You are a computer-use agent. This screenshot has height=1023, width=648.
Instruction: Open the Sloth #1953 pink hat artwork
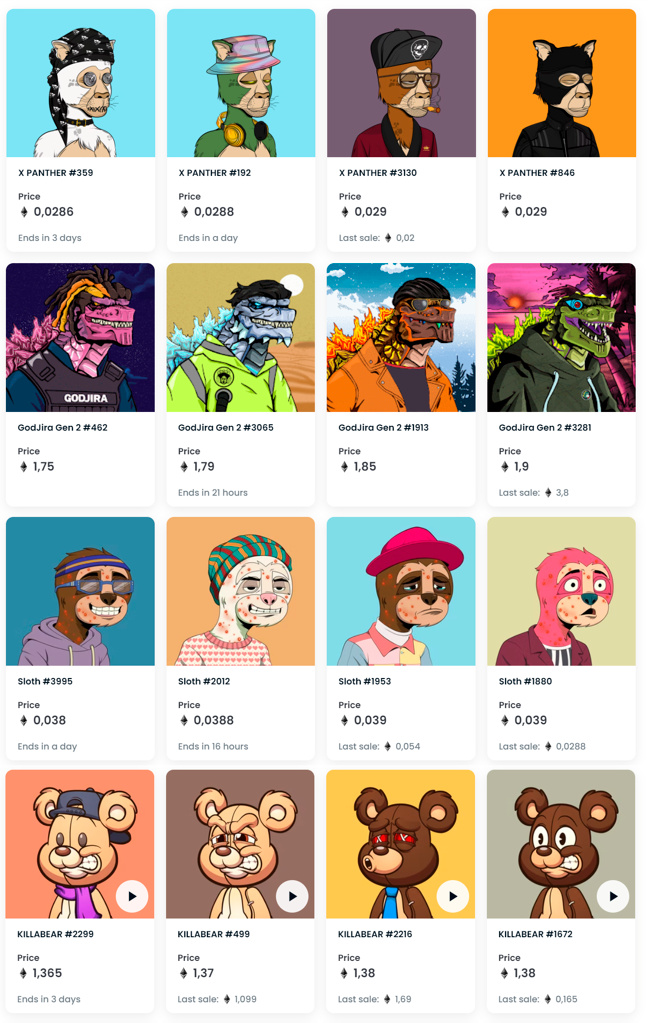(x=401, y=591)
